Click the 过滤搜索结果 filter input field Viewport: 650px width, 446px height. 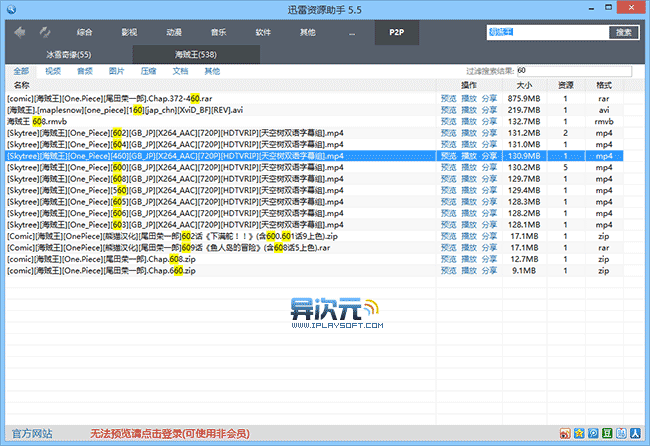(x=574, y=71)
